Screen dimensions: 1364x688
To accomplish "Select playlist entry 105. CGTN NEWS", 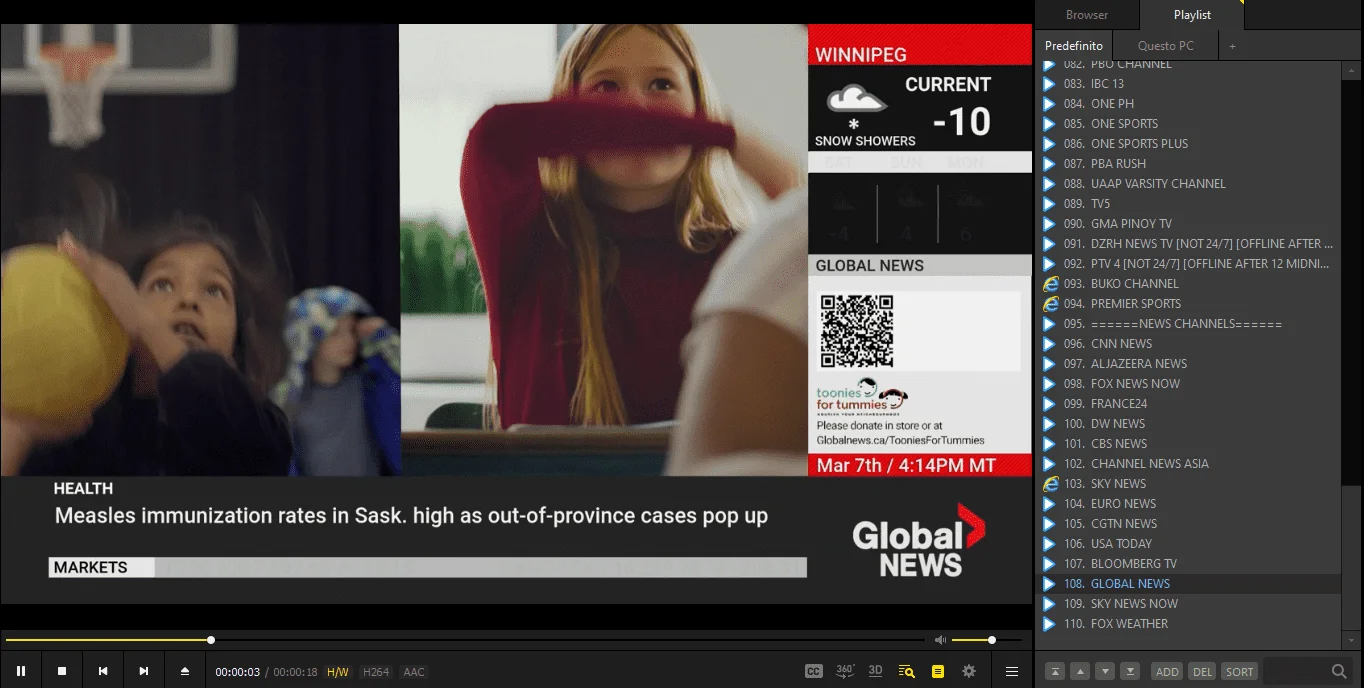I will [x=1189, y=524].
